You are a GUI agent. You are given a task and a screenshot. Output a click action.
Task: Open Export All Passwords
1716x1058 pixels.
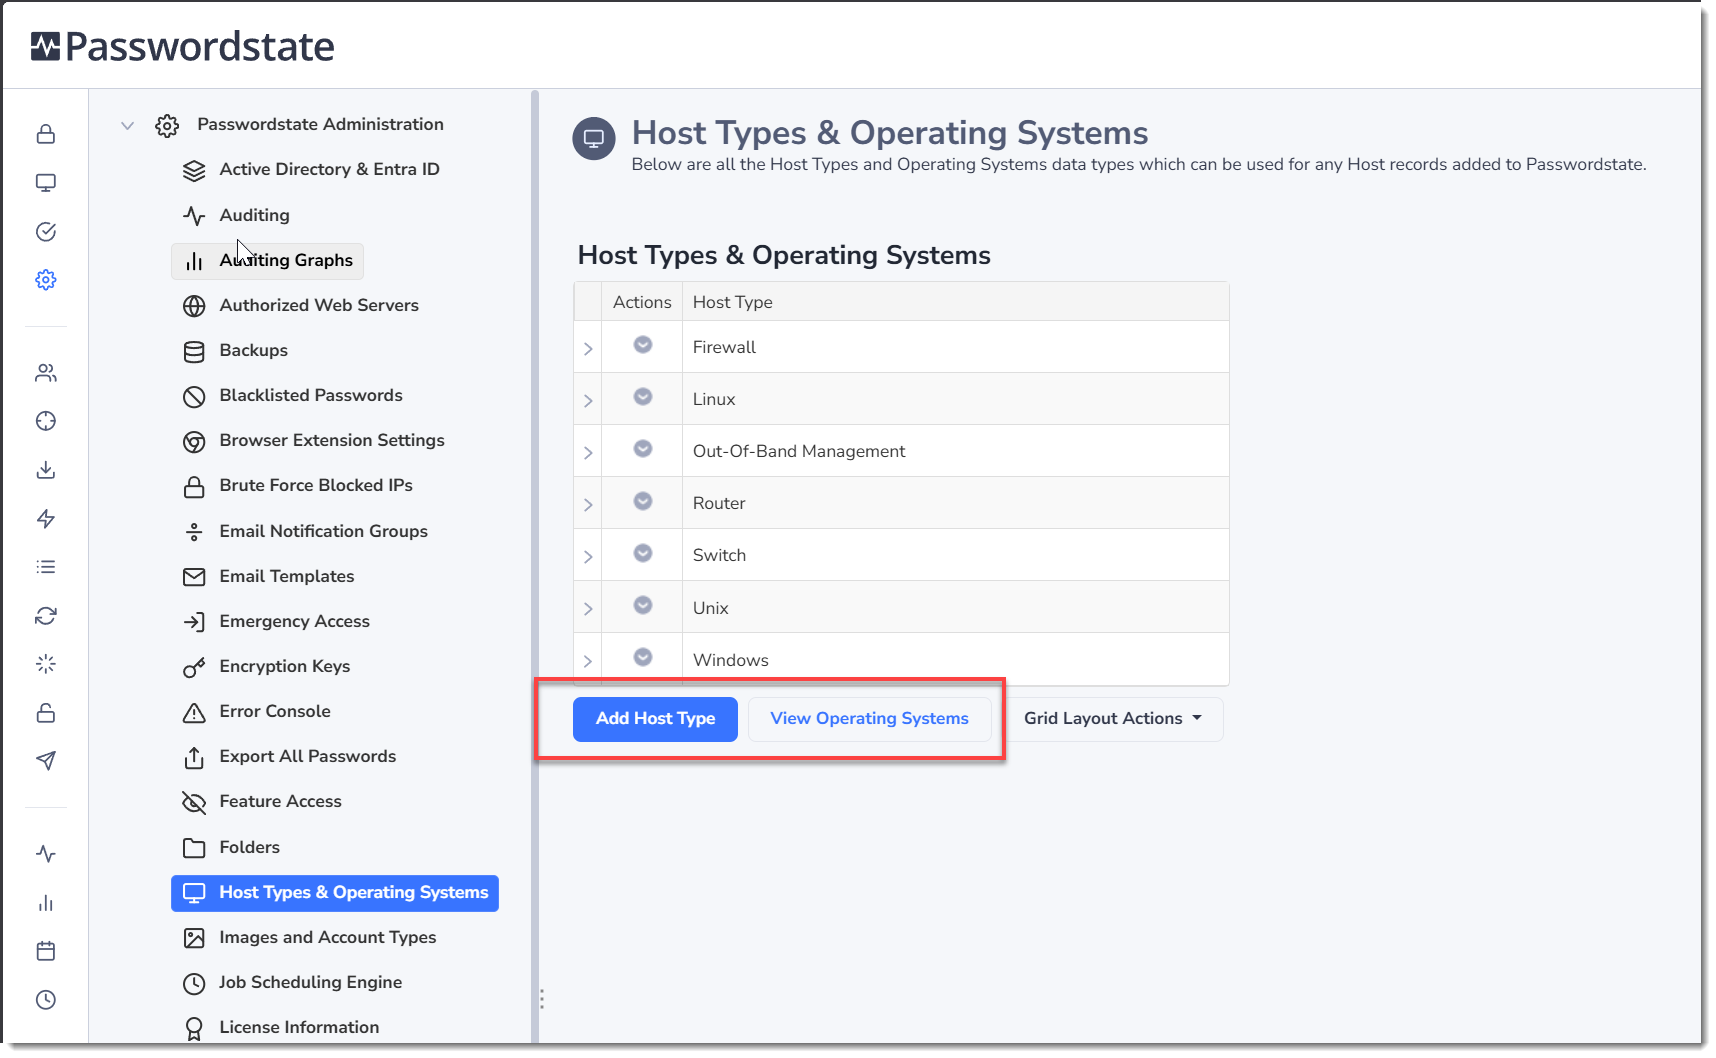pyautogui.click(x=289, y=757)
